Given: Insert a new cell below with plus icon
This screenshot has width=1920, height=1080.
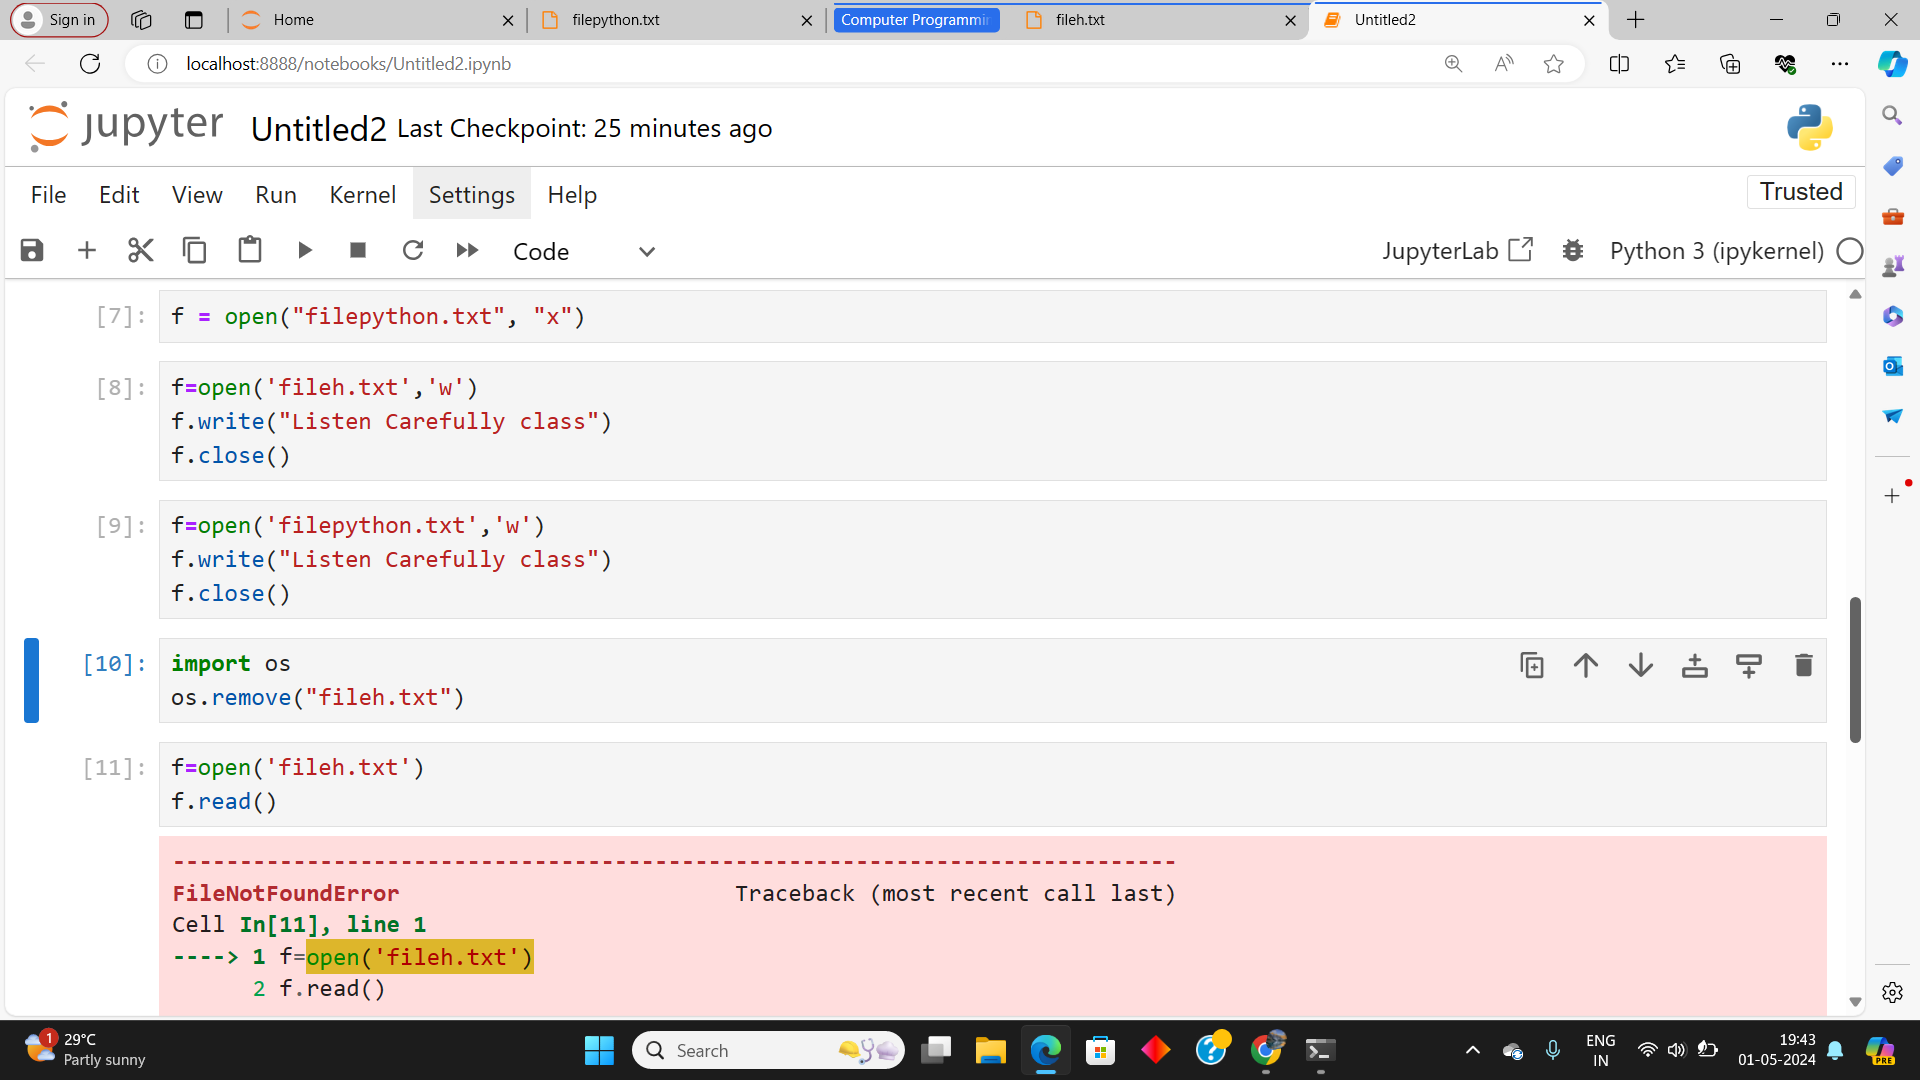Looking at the screenshot, I should (87, 250).
